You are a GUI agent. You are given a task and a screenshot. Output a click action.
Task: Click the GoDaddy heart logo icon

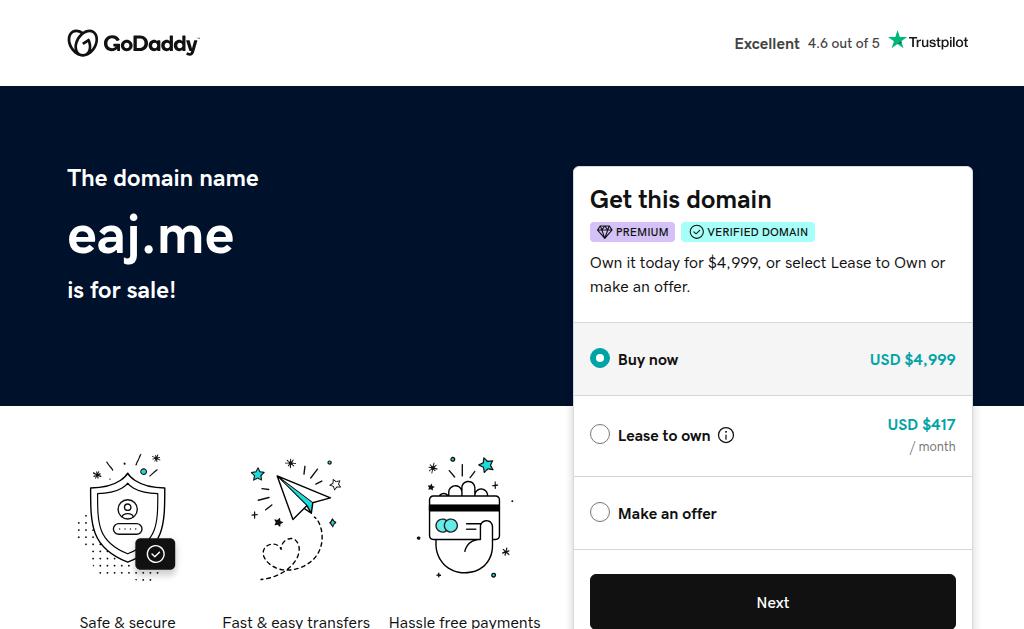point(83,43)
